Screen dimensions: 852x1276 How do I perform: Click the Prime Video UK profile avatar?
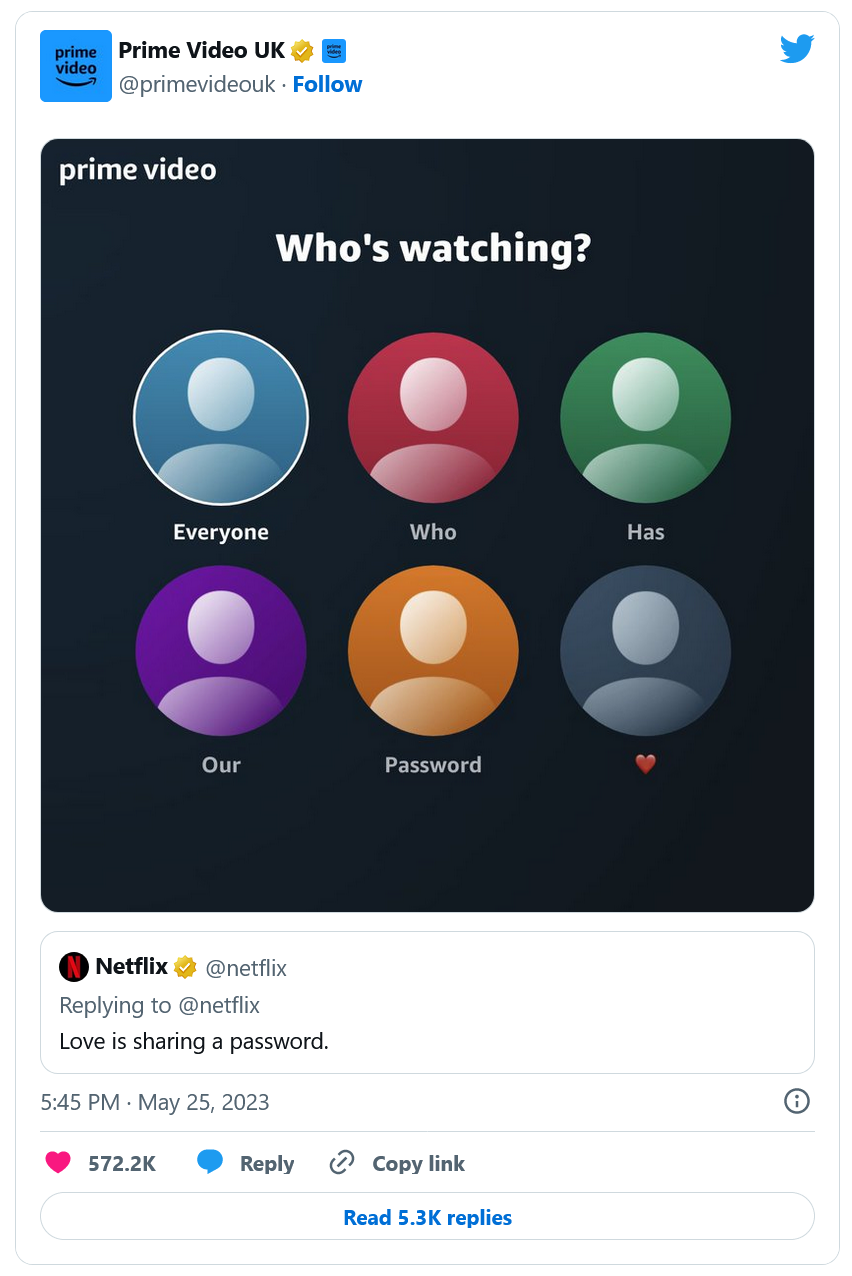[x=76, y=66]
